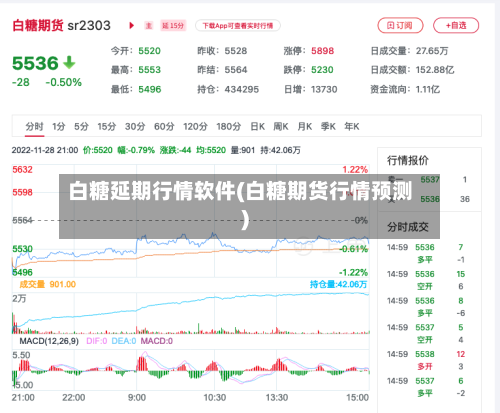Click the 订阅 subscribe button
This screenshot has width=500, height=413.
tap(400, 25)
